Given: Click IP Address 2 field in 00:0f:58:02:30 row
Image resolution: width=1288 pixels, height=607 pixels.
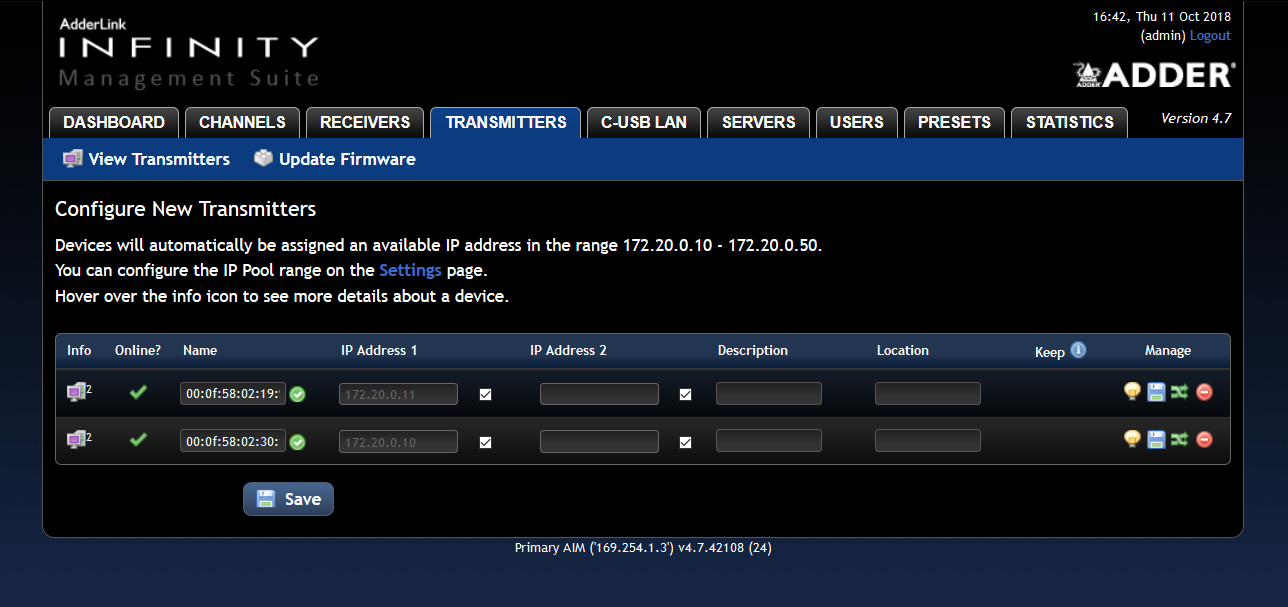Looking at the screenshot, I should pyautogui.click(x=599, y=441).
